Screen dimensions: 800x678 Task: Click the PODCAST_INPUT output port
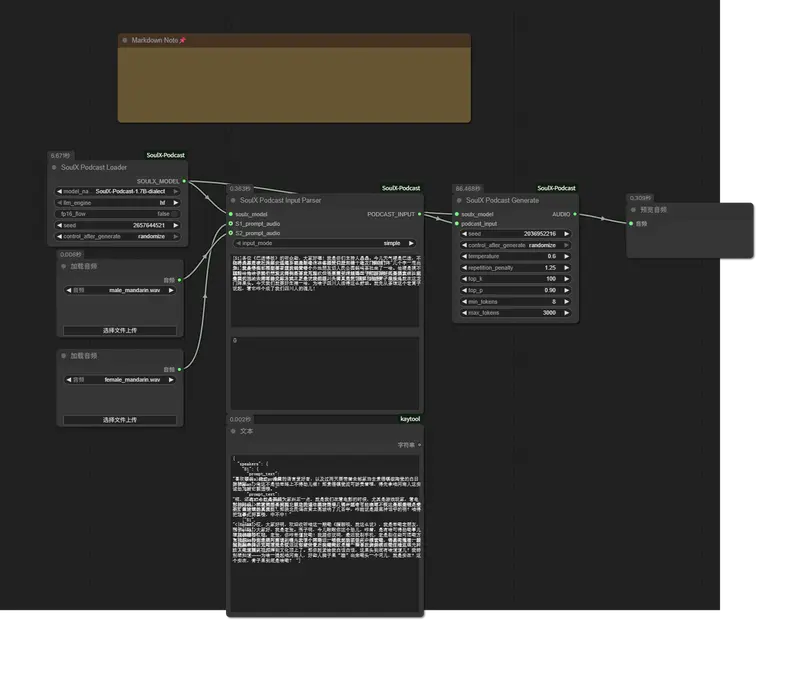(x=420, y=214)
